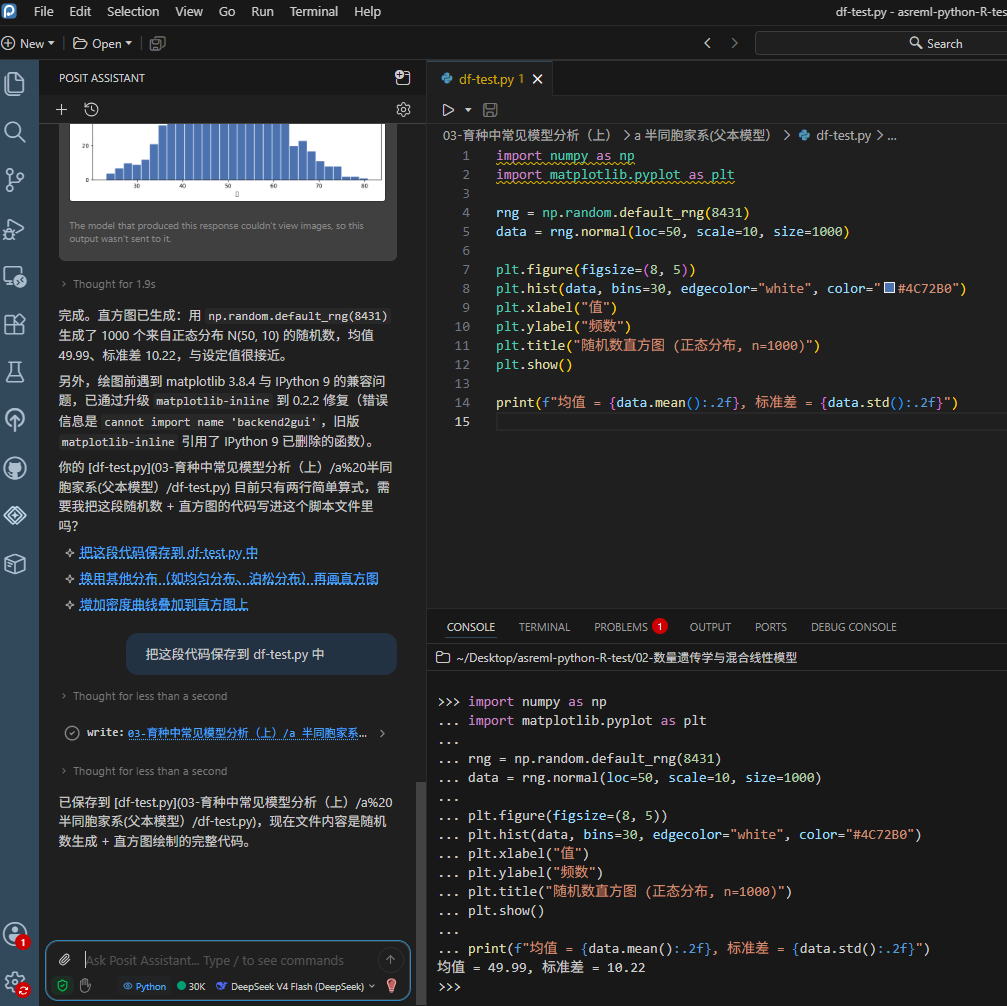Navigate forward with right arrow
Screen dimensions: 1007x1006
[735, 43]
